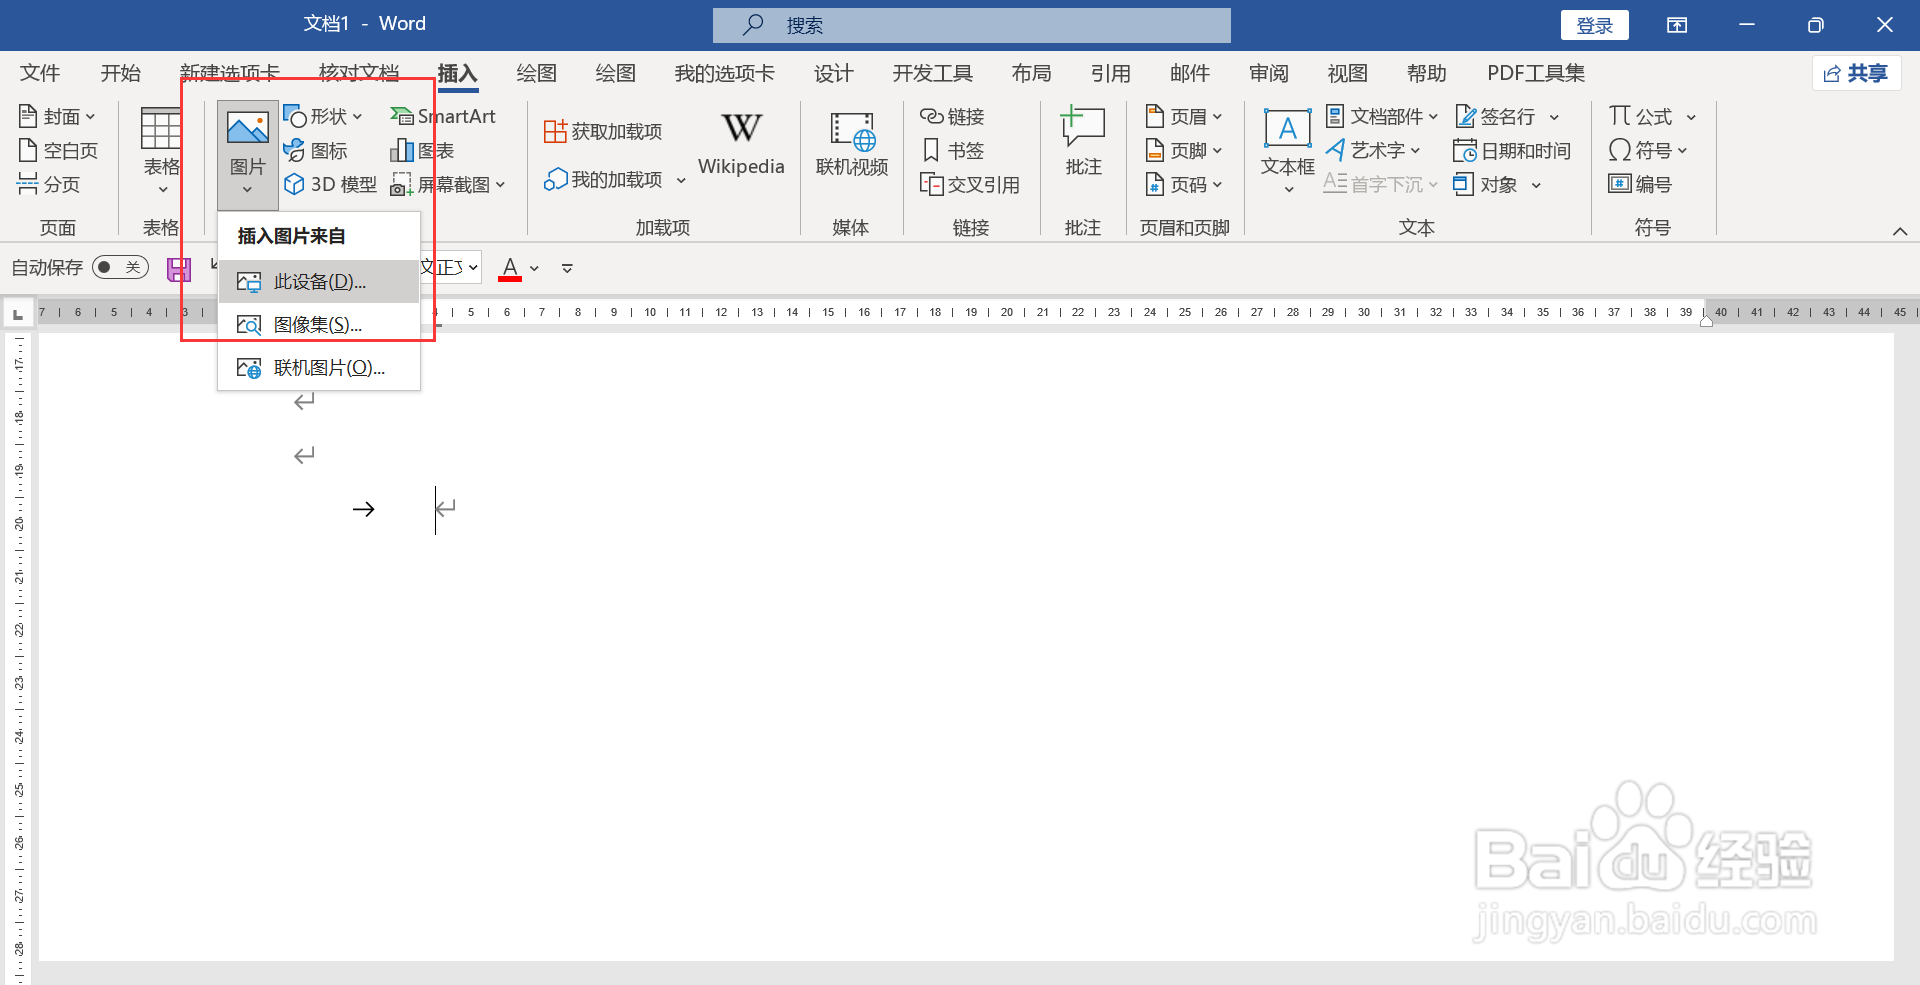Insert a blank page (空白页)

[x=58, y=151]
